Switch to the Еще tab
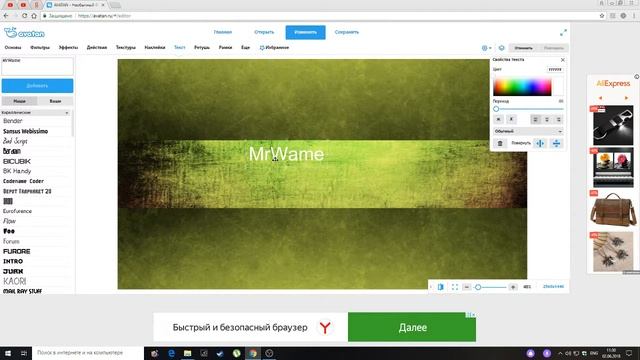This screenshot has width=640, height=360. point(245,48)
